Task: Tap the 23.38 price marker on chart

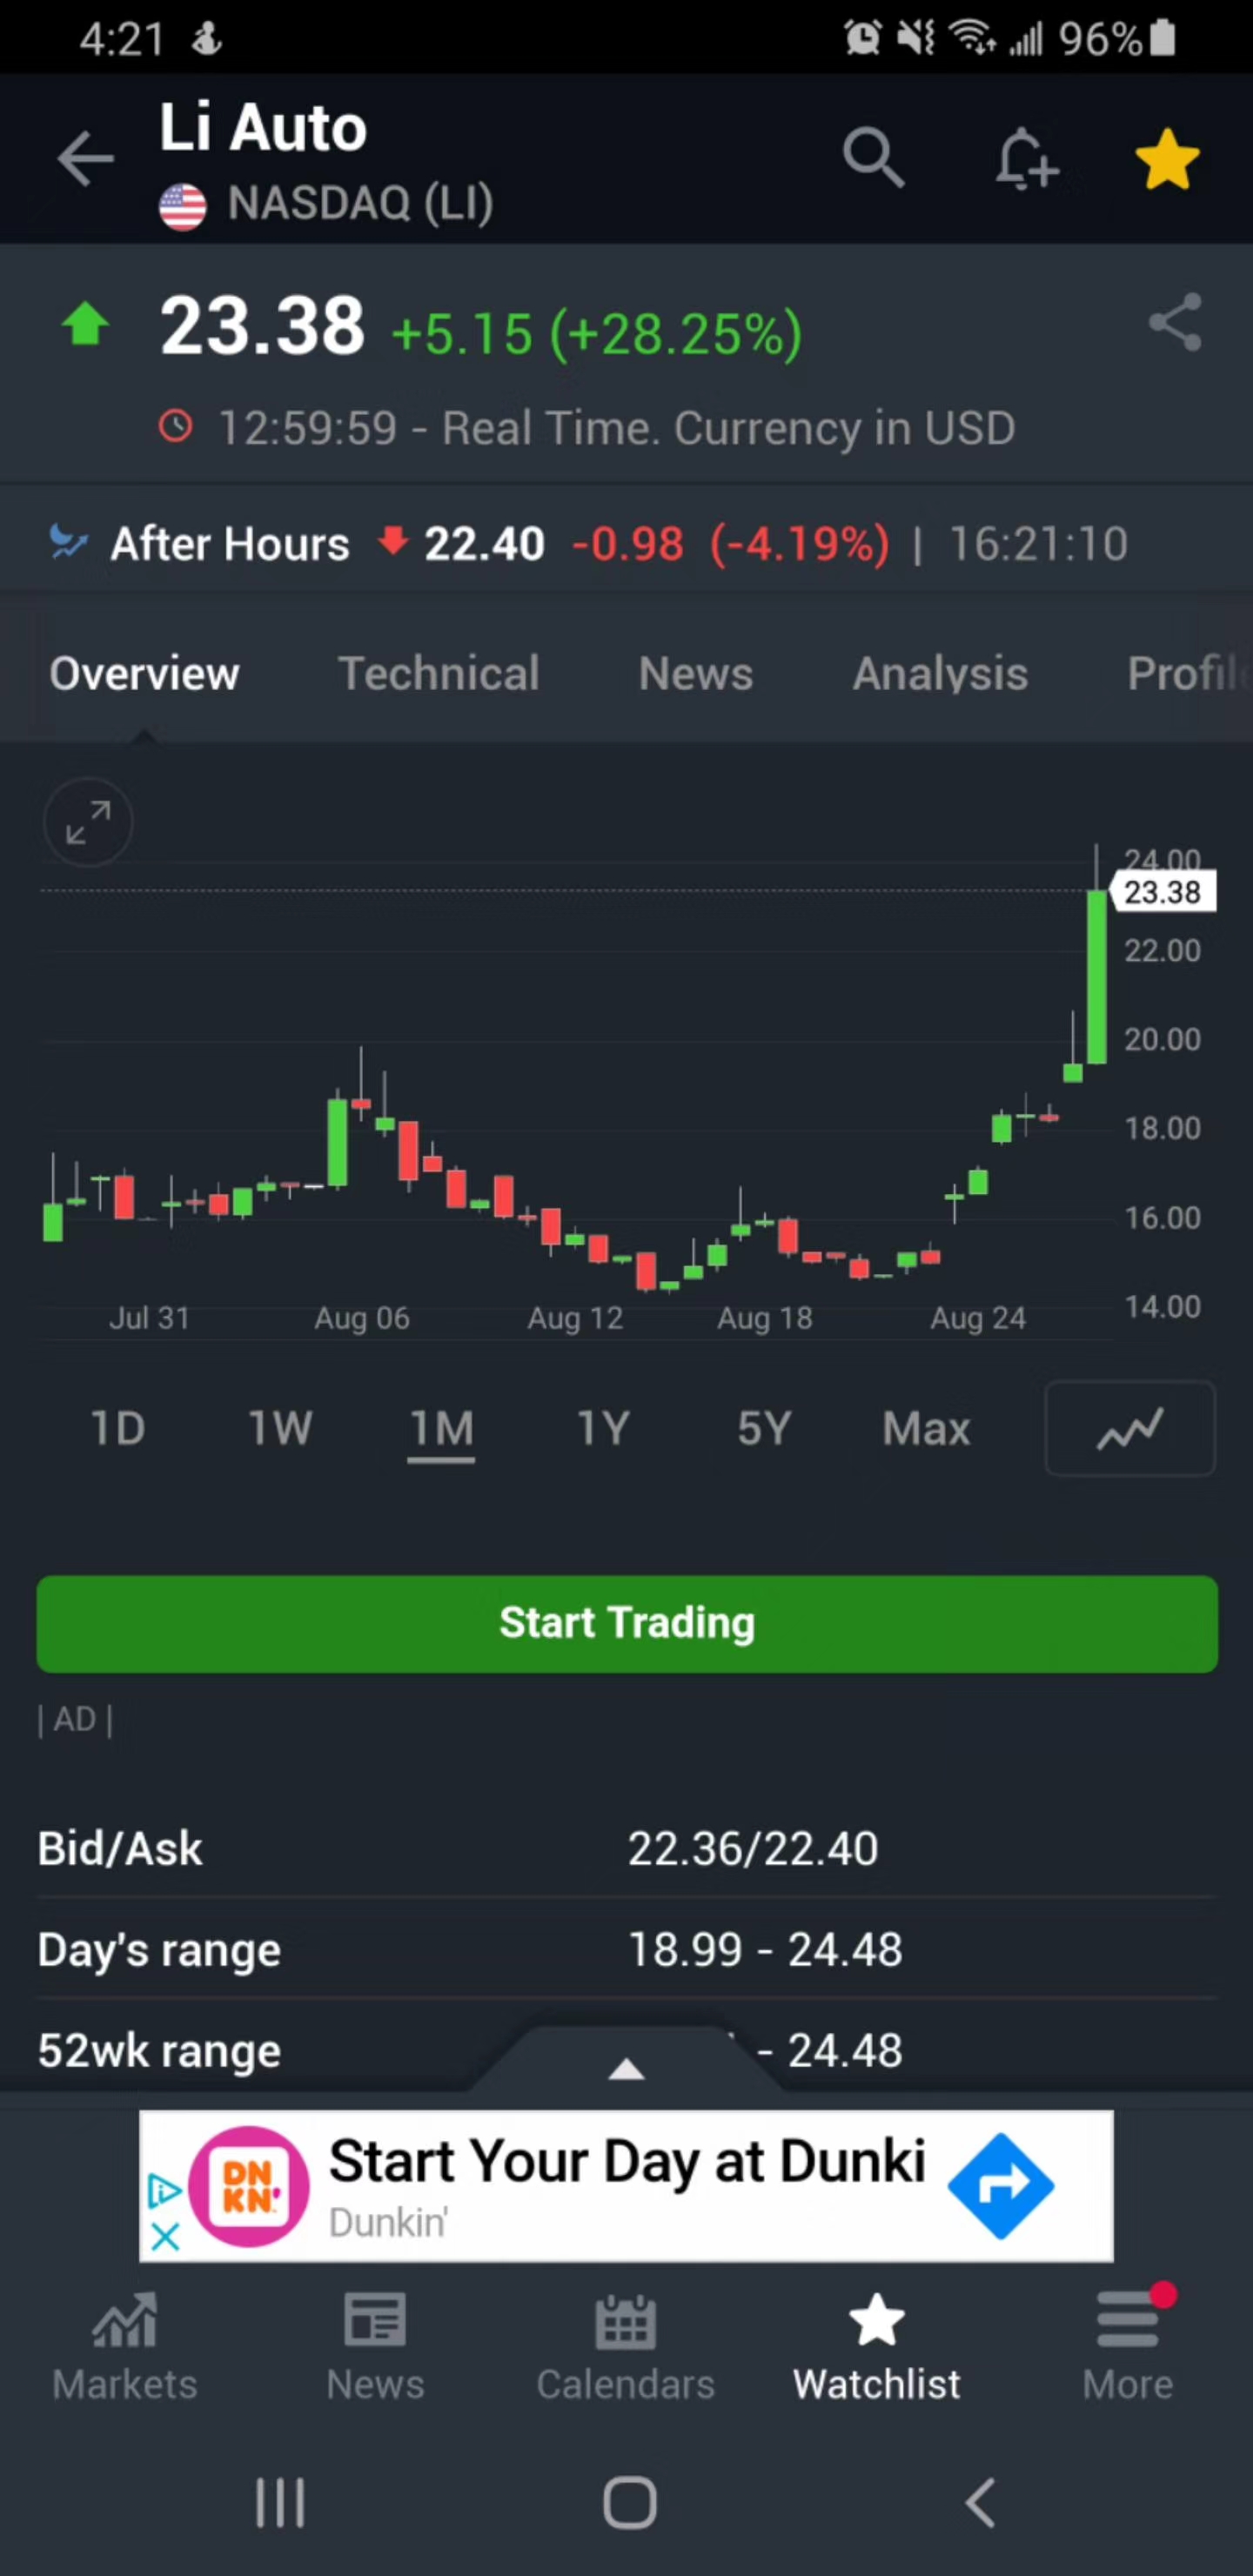Action: pyautogui.click(x=1162, y=891)
